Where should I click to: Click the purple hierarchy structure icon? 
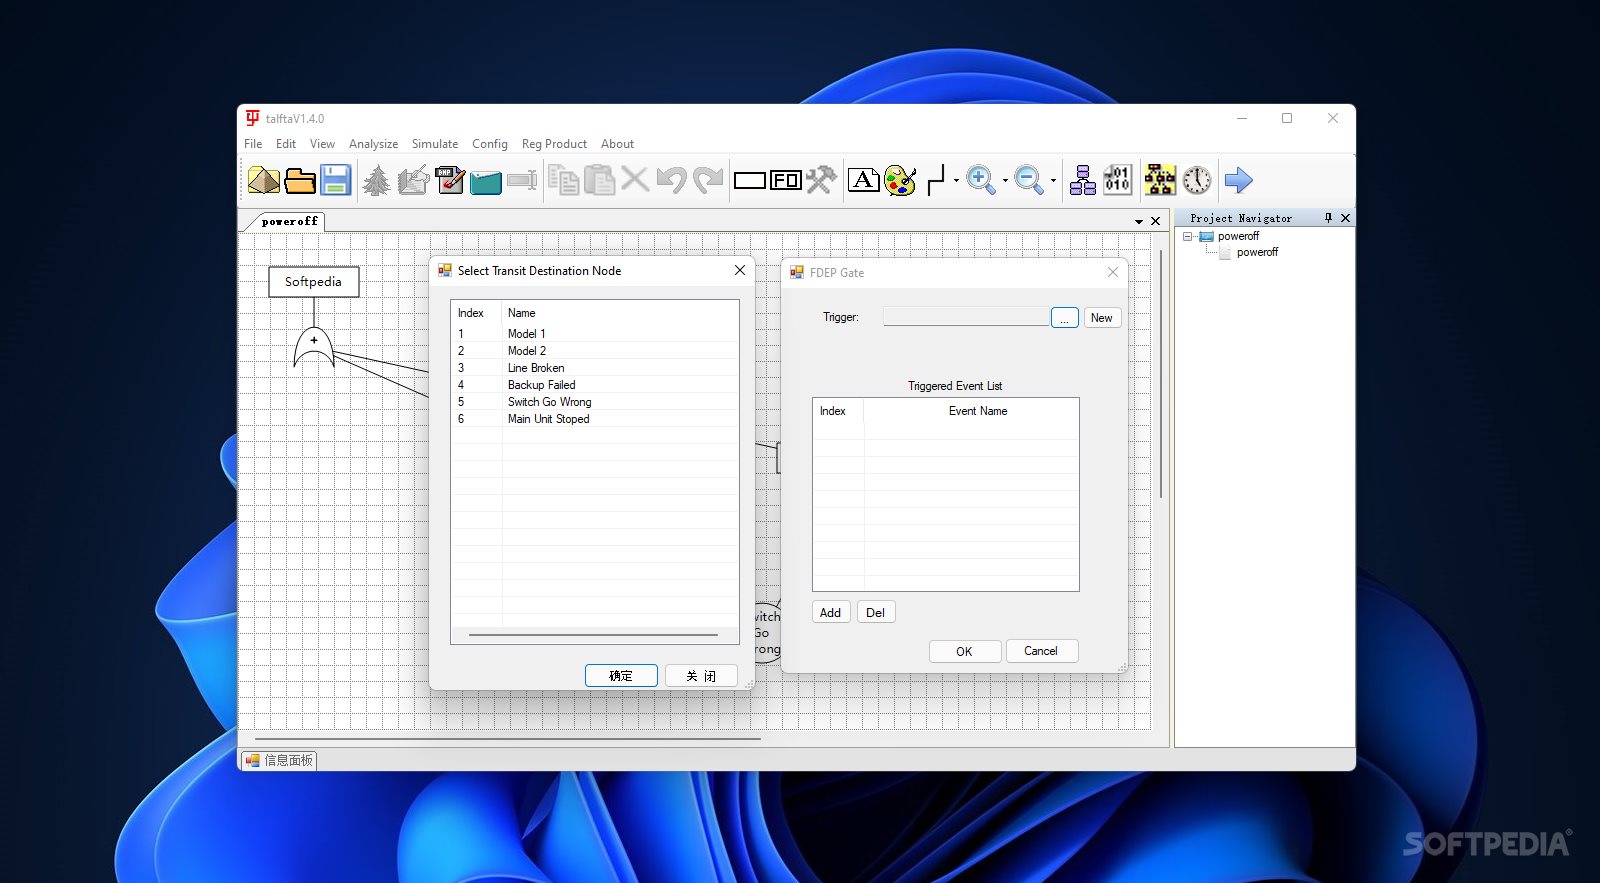click(1082, 180)
